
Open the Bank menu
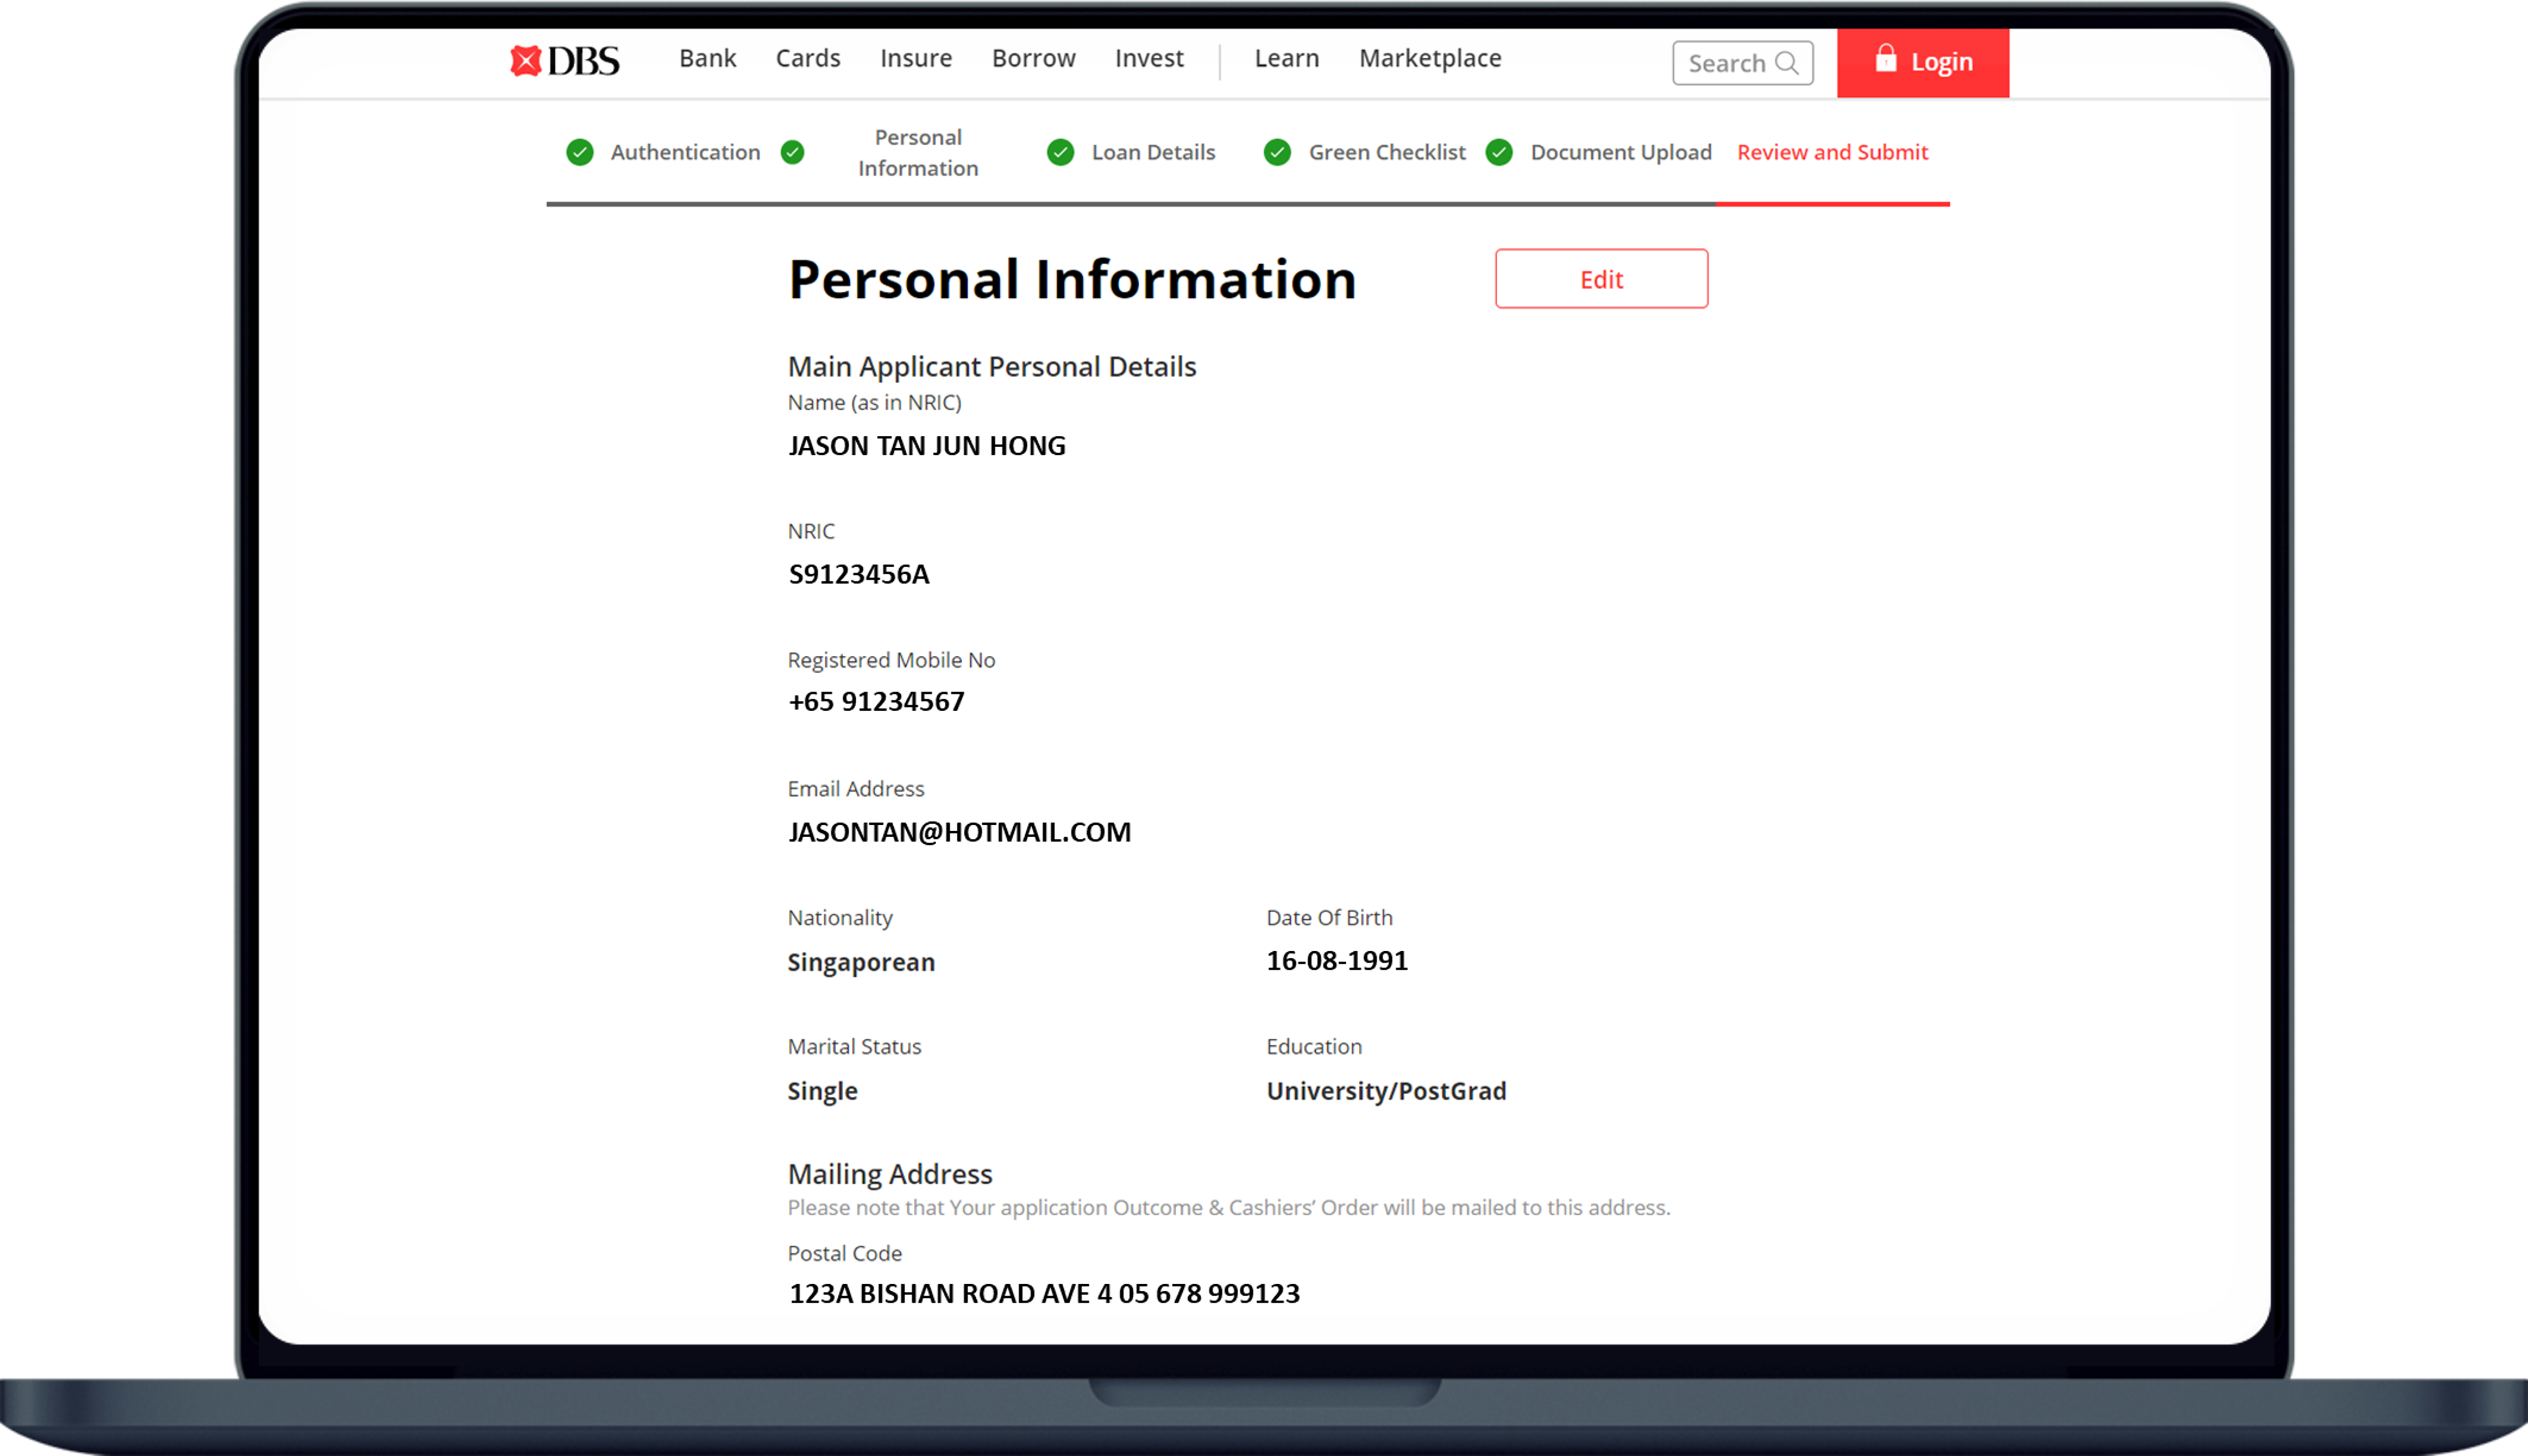click(x=707, y=59)
